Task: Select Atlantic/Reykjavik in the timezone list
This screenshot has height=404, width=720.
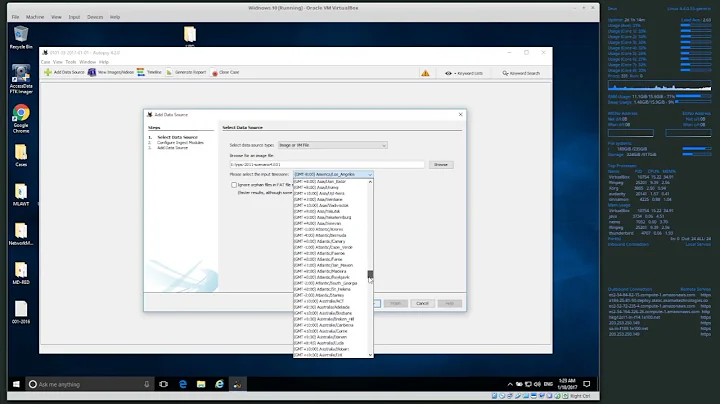Action: tap(330, 277)
